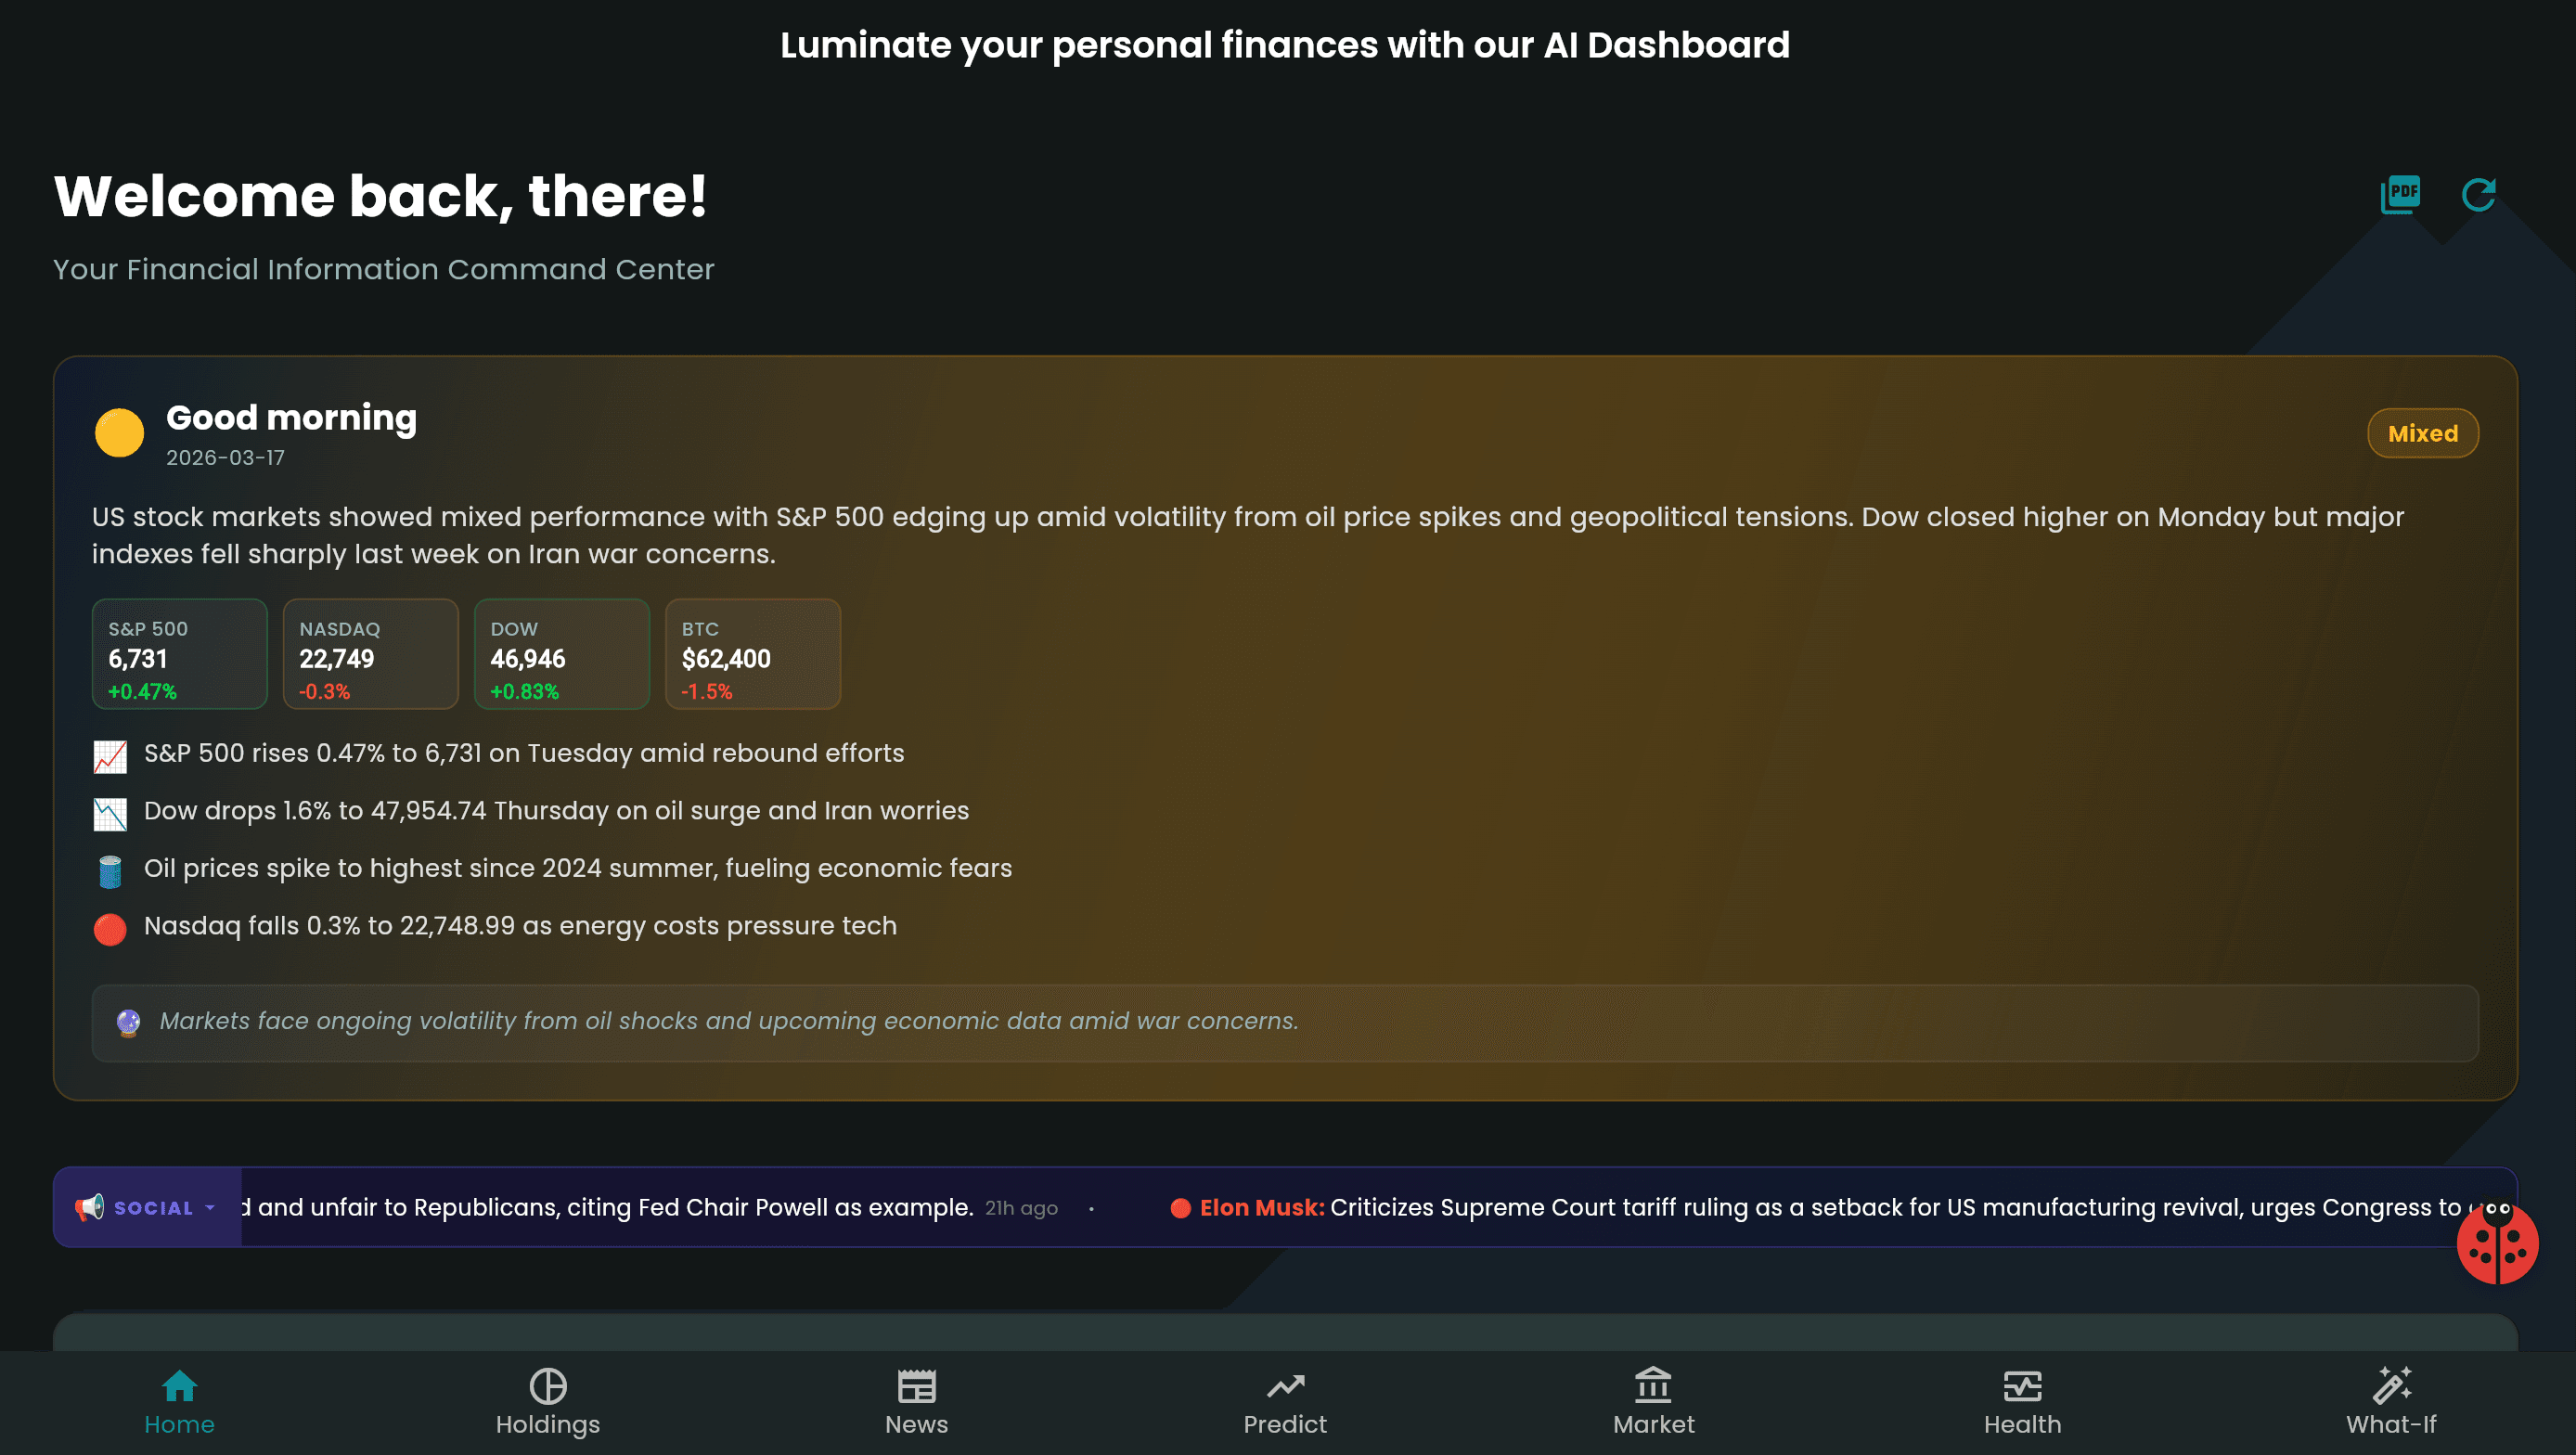
Task: Click the Home house icon
Action: [x=179, y=1386]
